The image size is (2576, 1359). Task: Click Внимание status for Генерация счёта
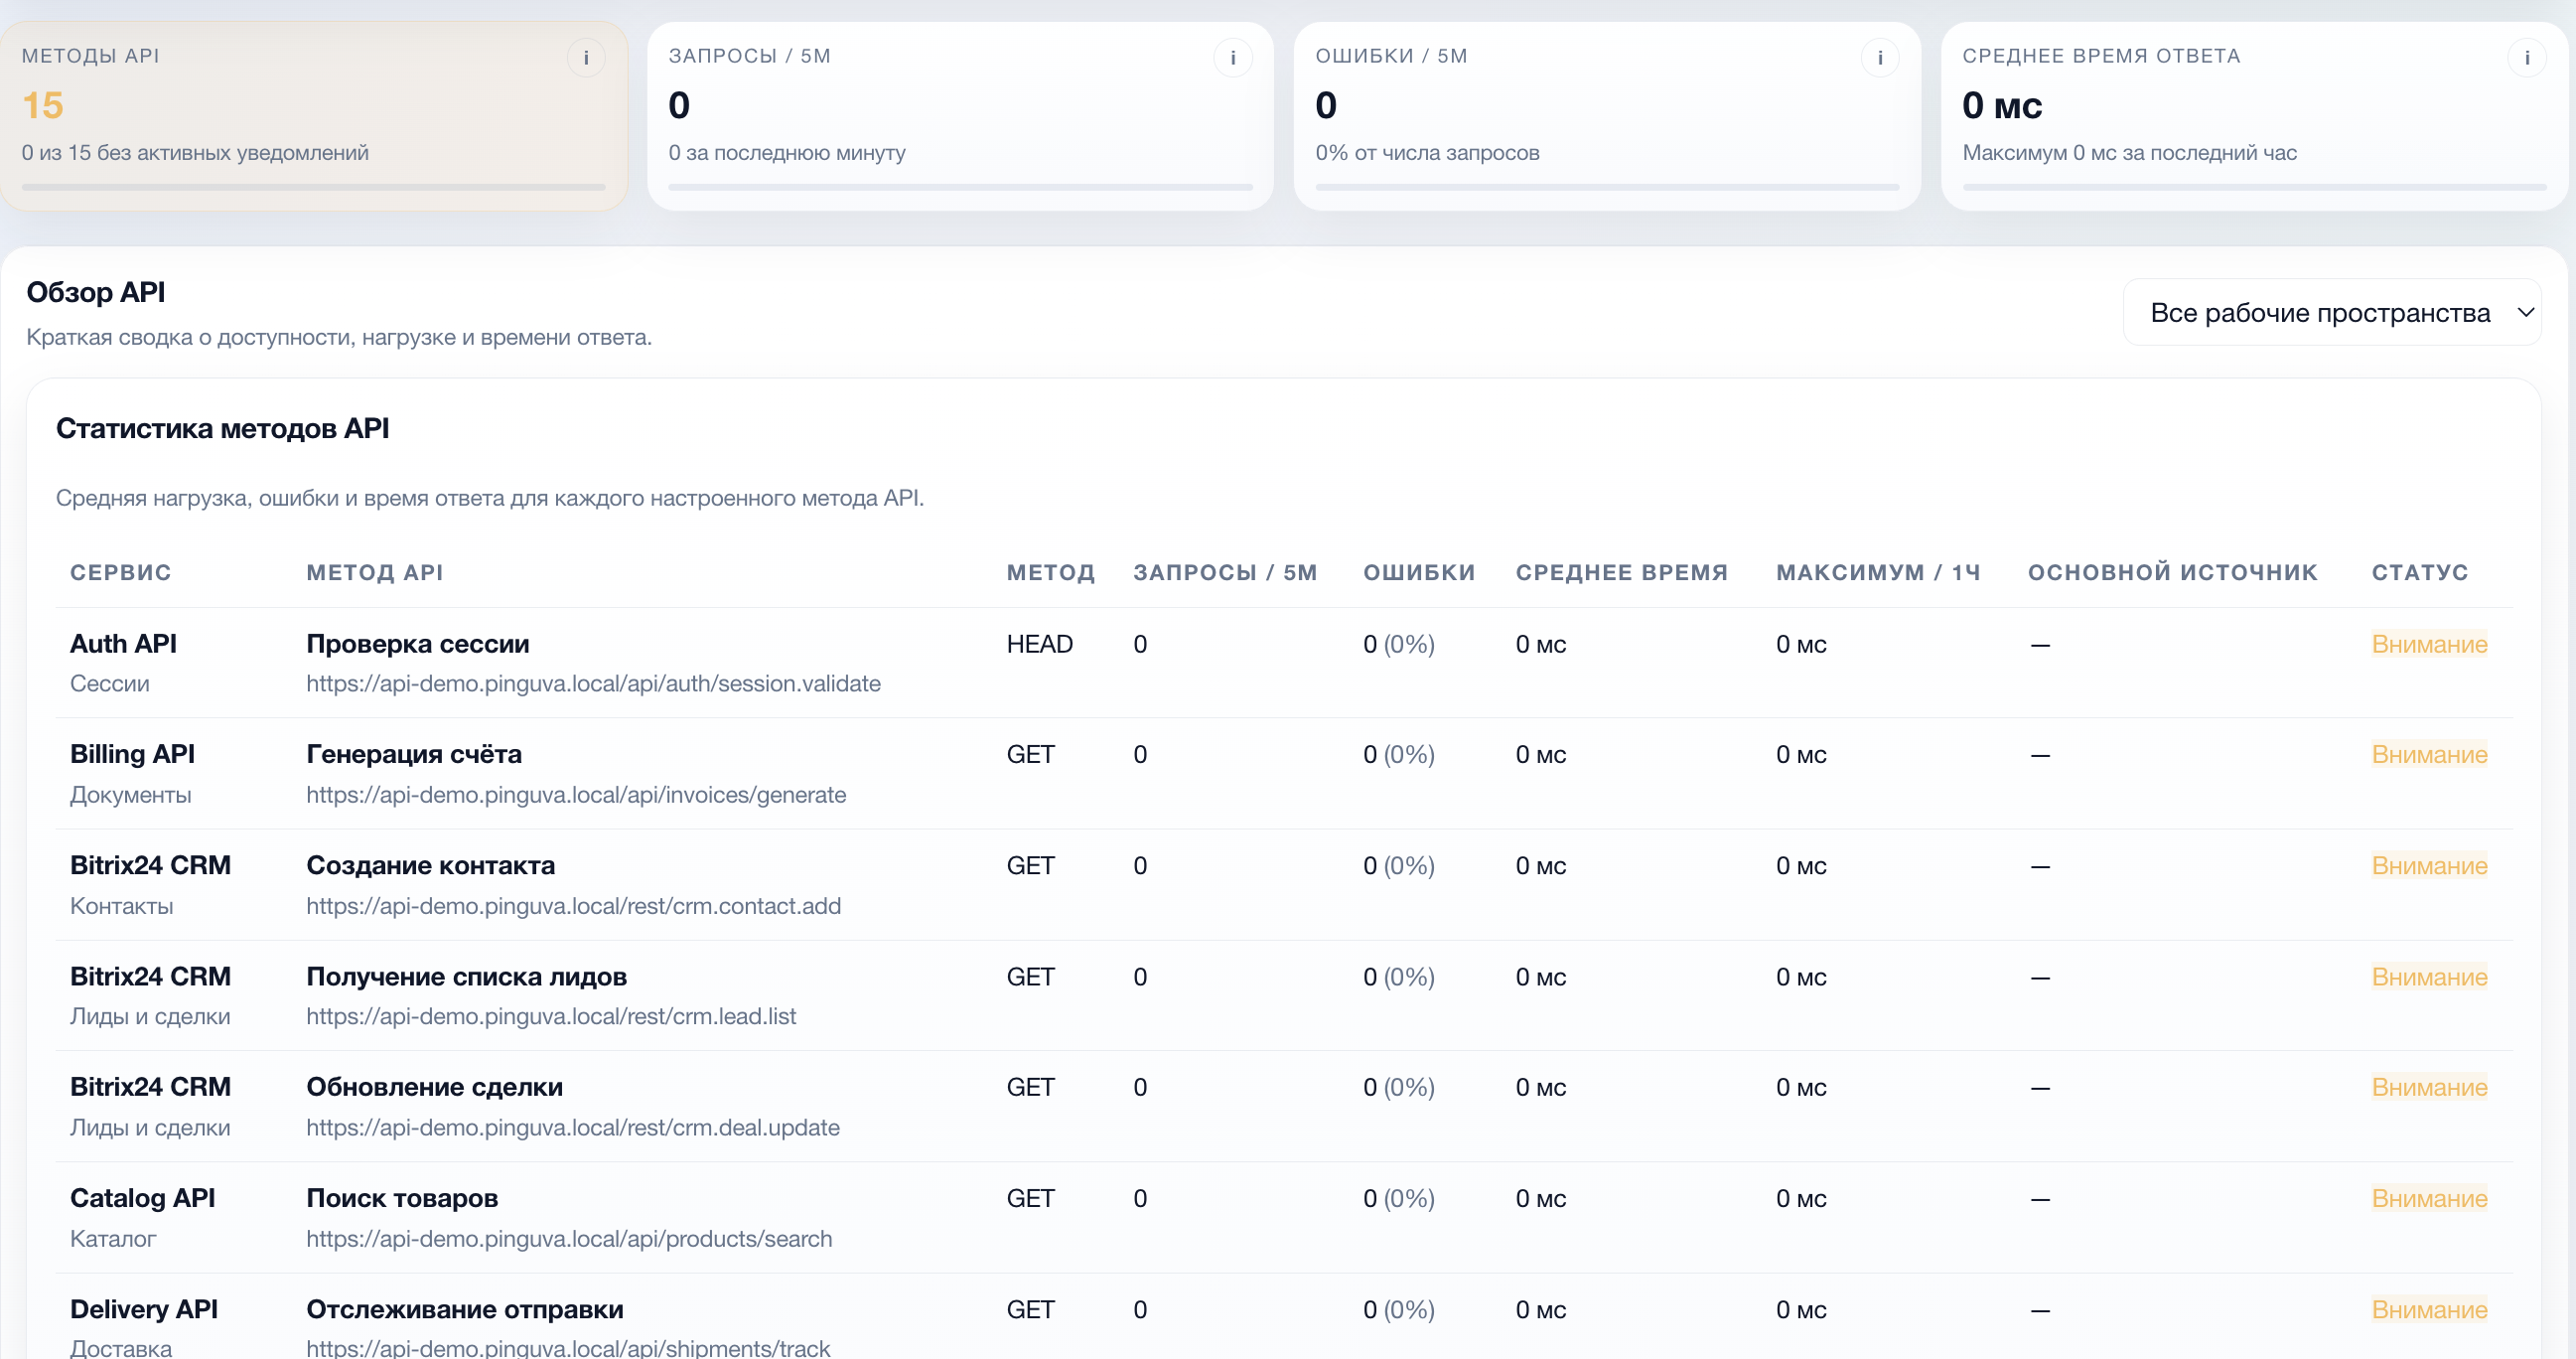click(x=2429, y=754)
